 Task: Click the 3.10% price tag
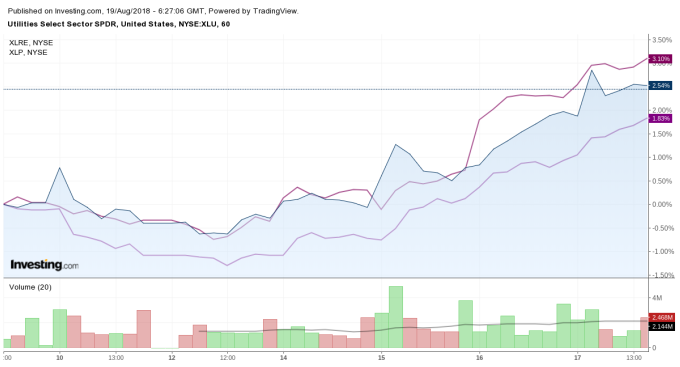pyautogui.click(x=660, y=59)
